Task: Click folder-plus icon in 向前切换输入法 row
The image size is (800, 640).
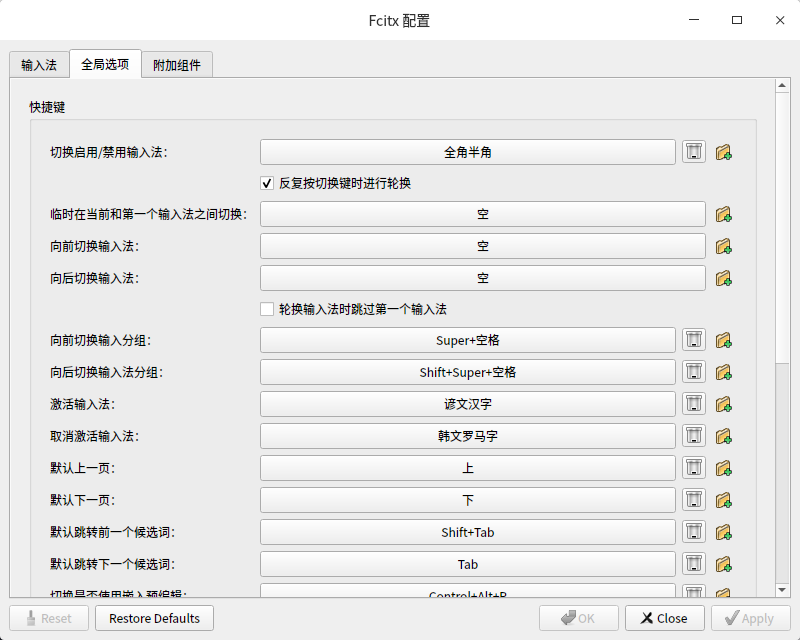Action: coord(723,246)
